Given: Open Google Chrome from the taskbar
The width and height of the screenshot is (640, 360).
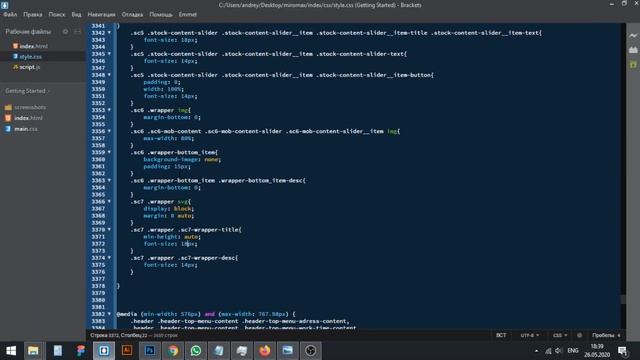Looking at the screenshot, I should tap(173, 351).
